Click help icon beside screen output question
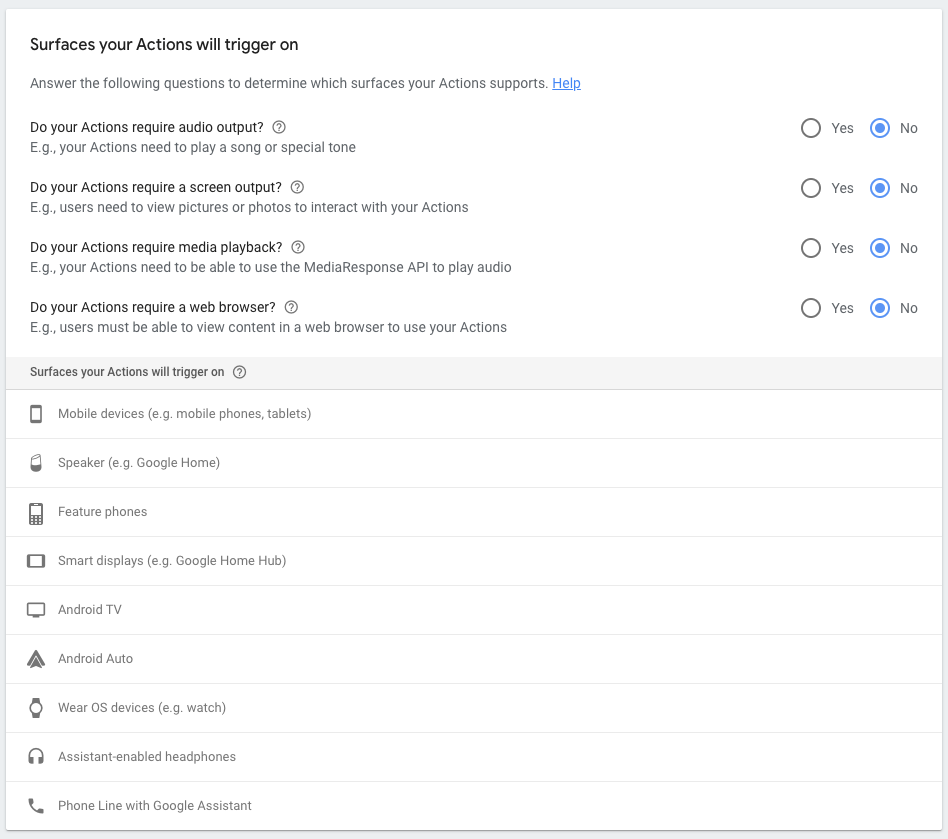The width and height of the screenshot is (948, 839). click(x=297, y=187)
